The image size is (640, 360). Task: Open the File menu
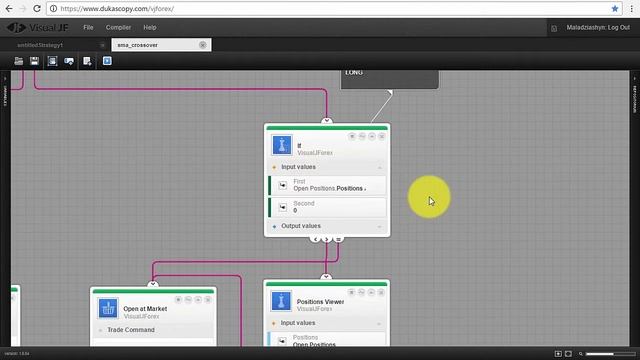[88, 27]
